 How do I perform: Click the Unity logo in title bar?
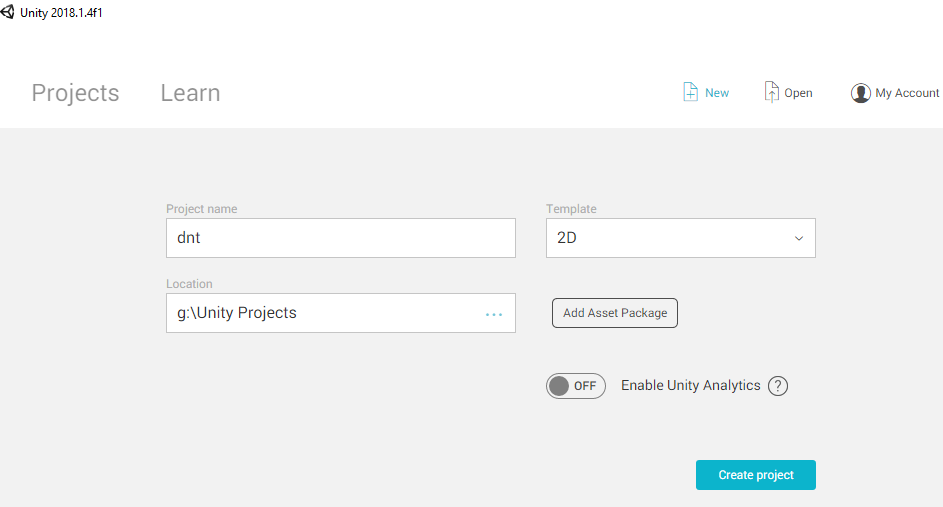tap(8, 12)
